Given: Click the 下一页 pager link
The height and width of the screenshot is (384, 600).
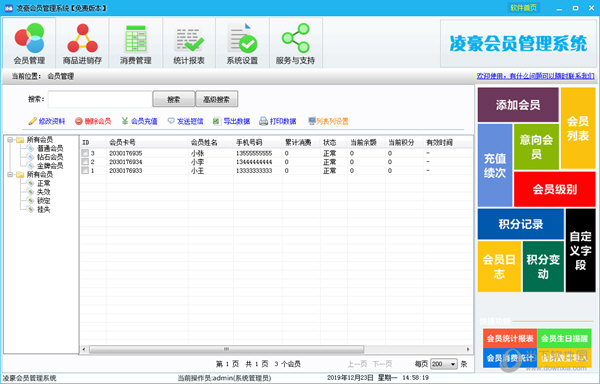Looking at the screenshot, I should tap(382, 364).
